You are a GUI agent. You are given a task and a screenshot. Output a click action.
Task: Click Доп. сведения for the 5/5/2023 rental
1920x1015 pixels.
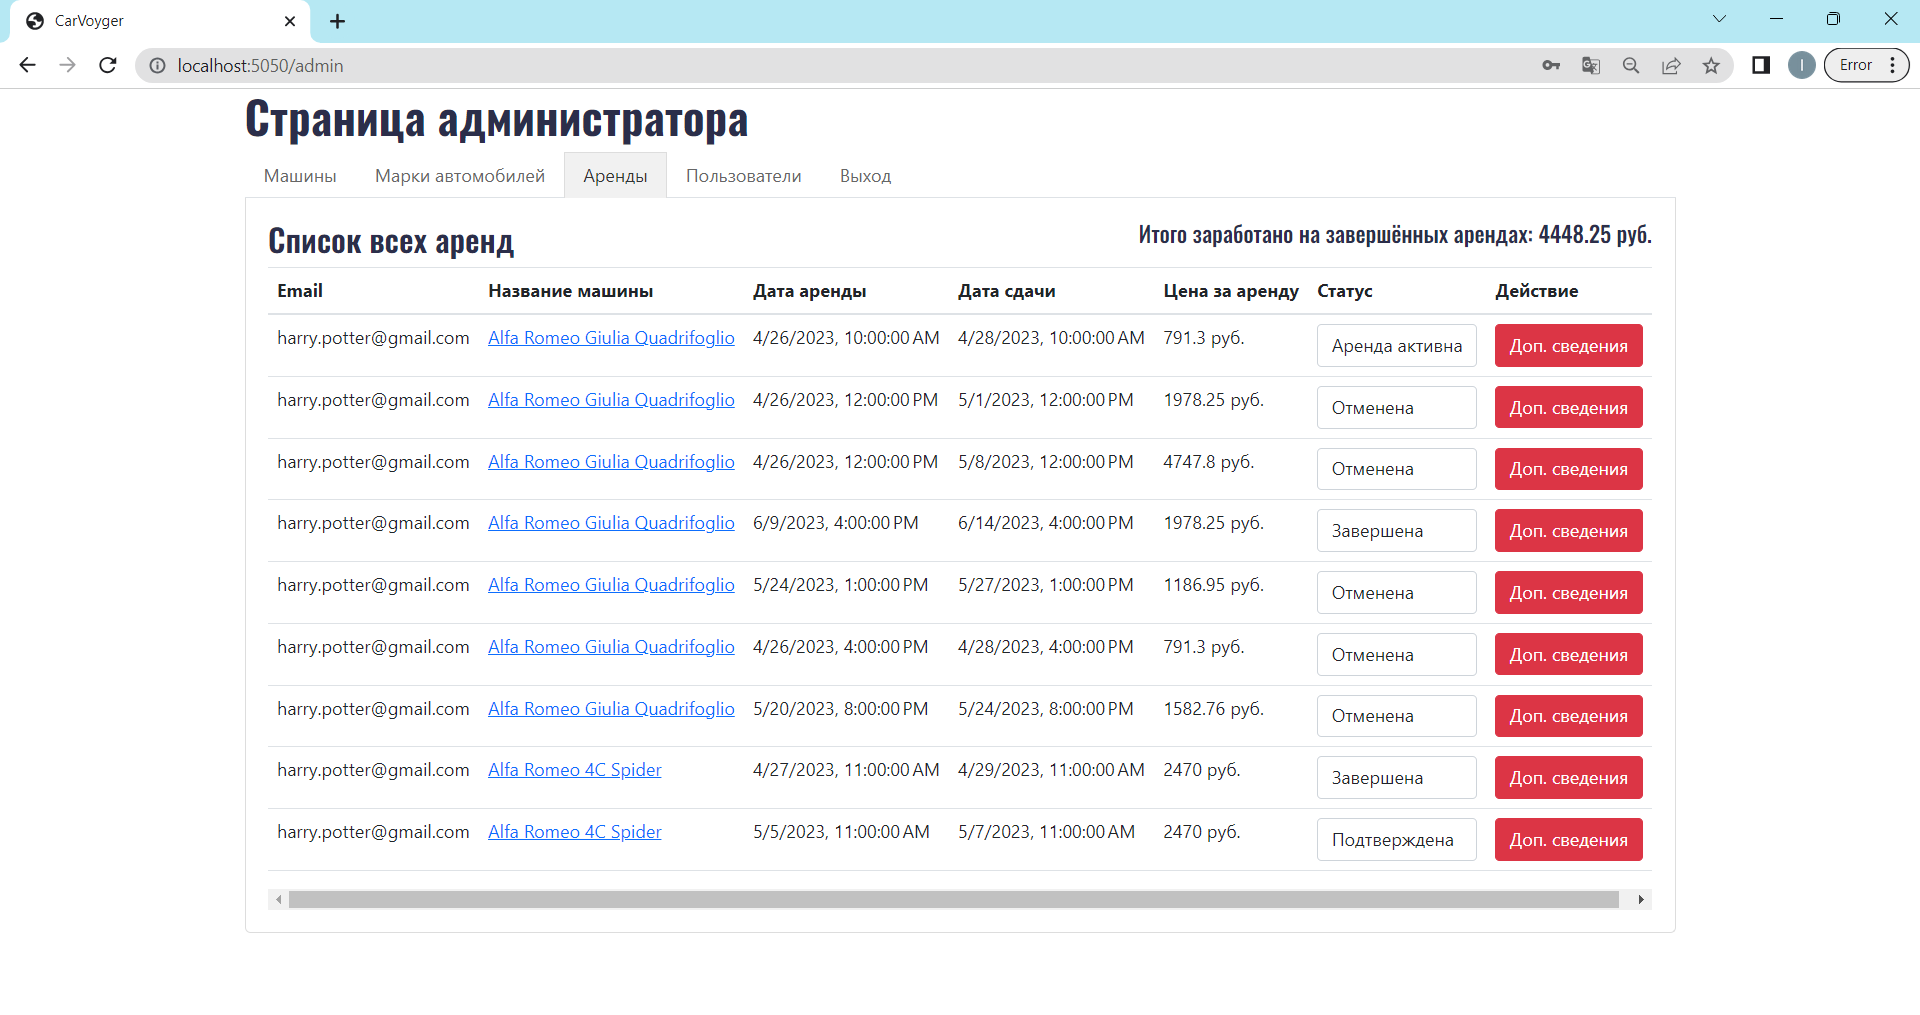1568,840
